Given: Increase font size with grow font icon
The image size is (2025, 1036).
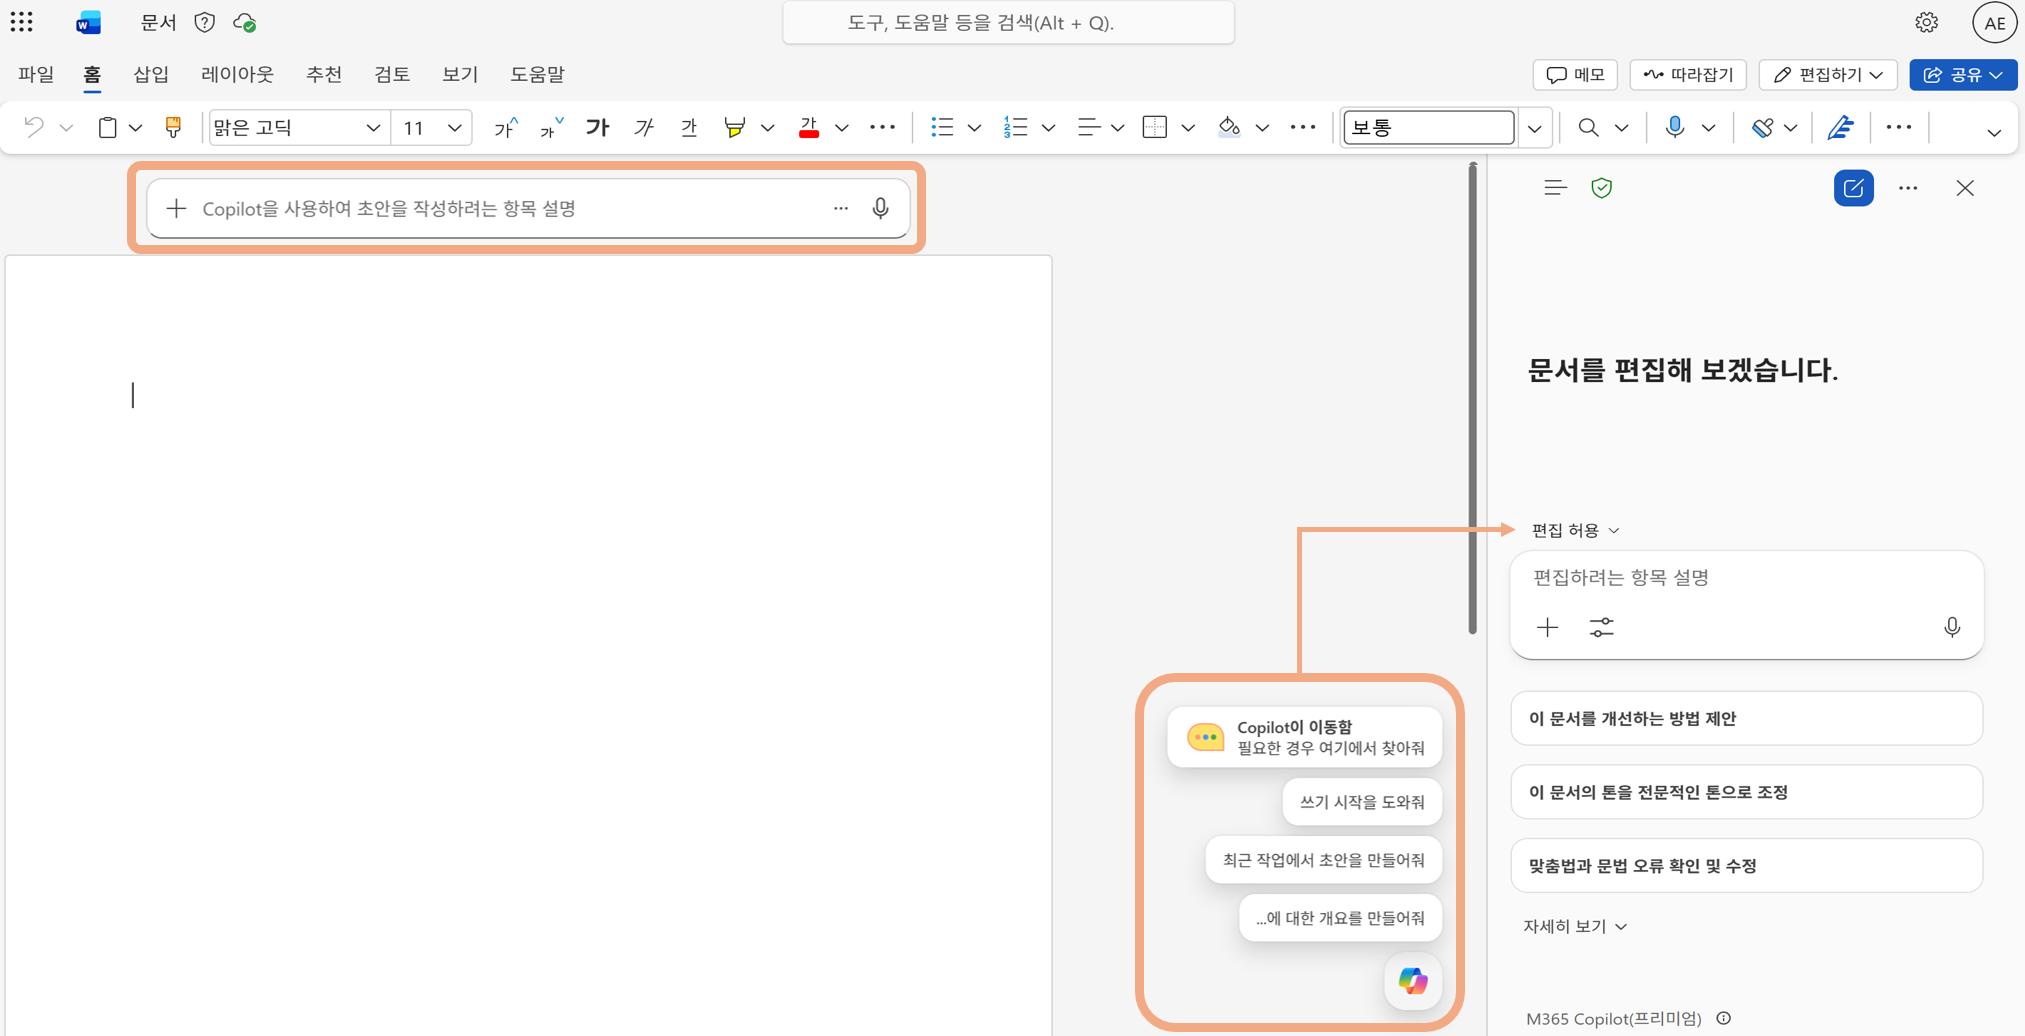Looking at the screenshot, I should 506,127.
